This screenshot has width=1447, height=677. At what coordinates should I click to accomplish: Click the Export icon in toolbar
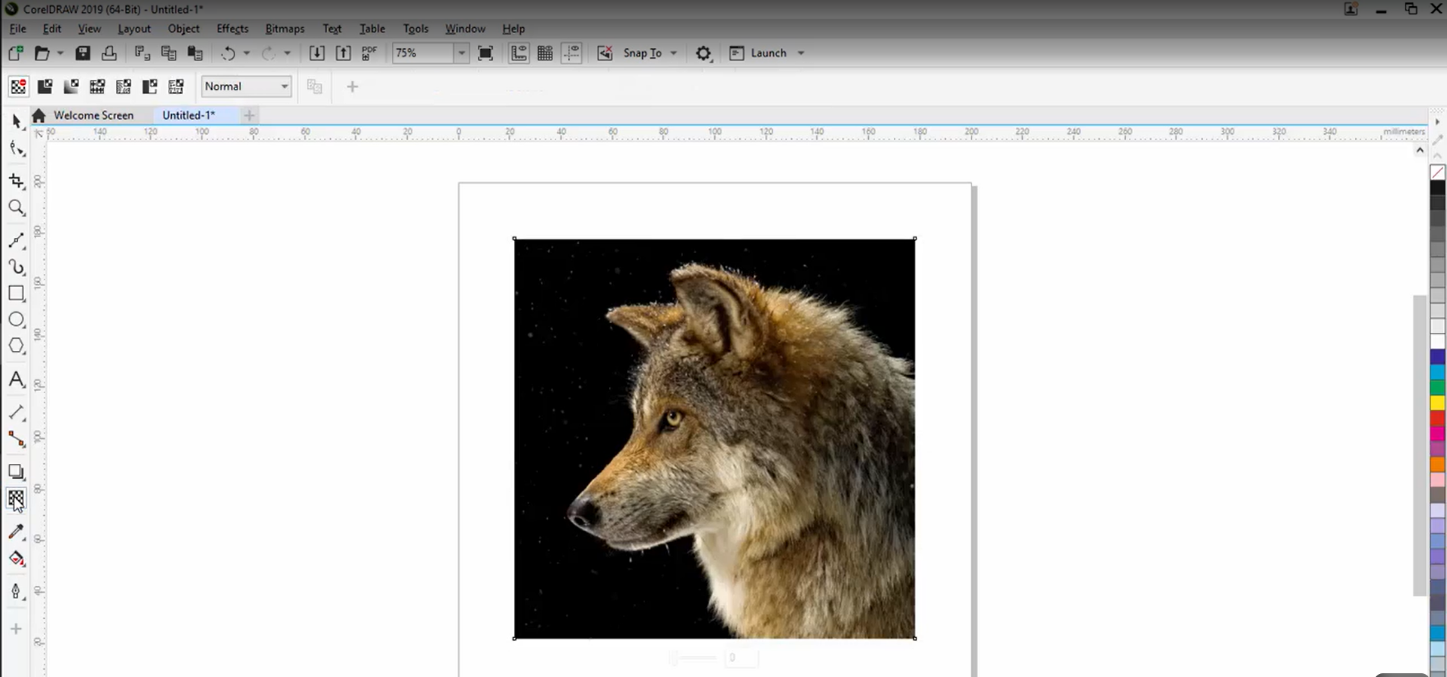(343, 53)
